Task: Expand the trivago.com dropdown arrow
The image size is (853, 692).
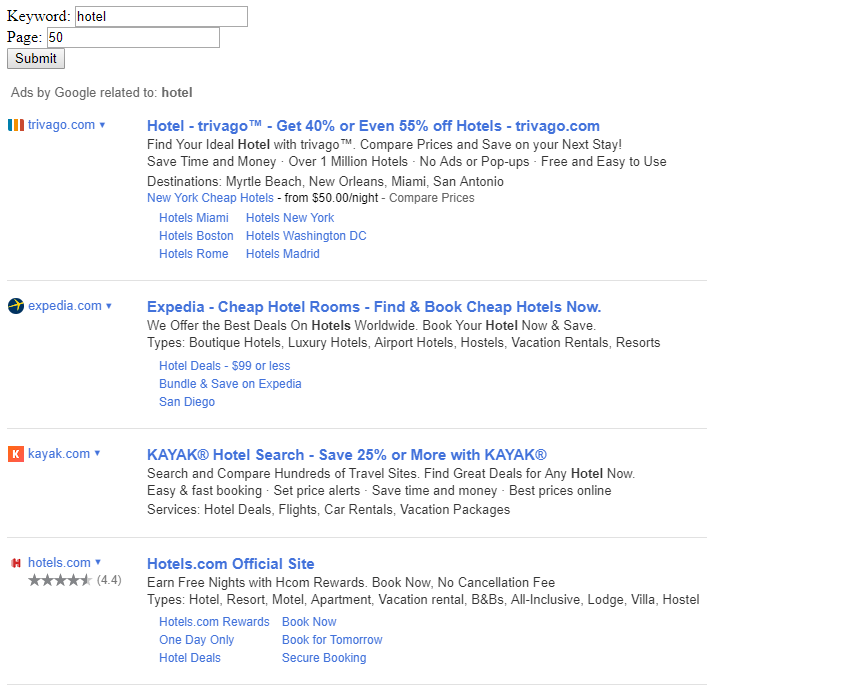Action: tap(102, 125)
